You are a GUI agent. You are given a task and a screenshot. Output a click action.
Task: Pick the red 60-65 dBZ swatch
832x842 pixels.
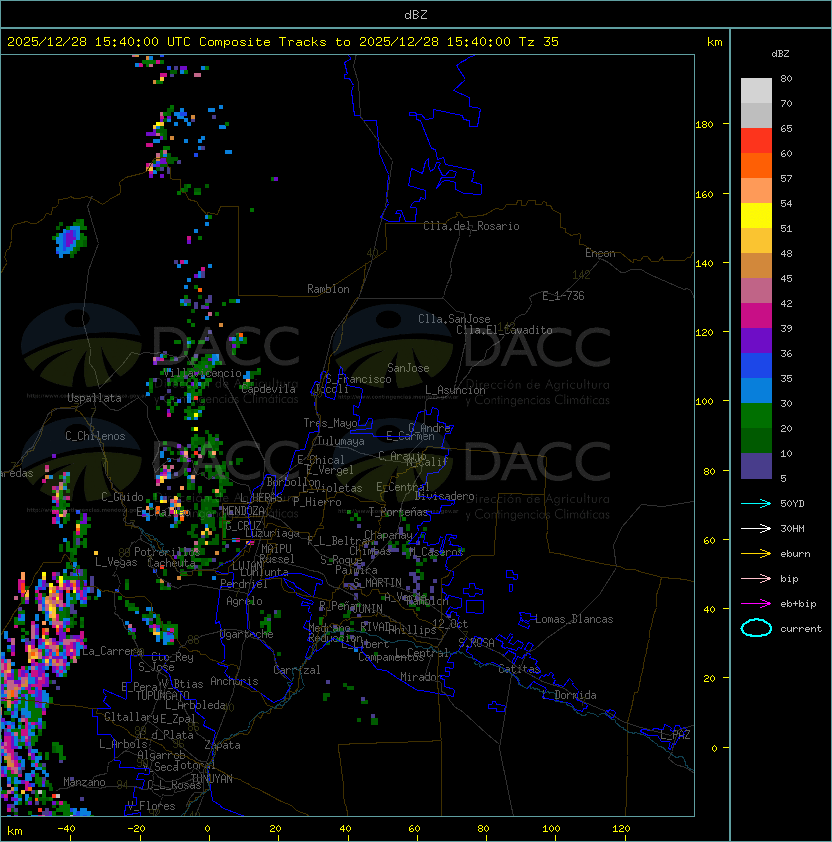point(756,141)
